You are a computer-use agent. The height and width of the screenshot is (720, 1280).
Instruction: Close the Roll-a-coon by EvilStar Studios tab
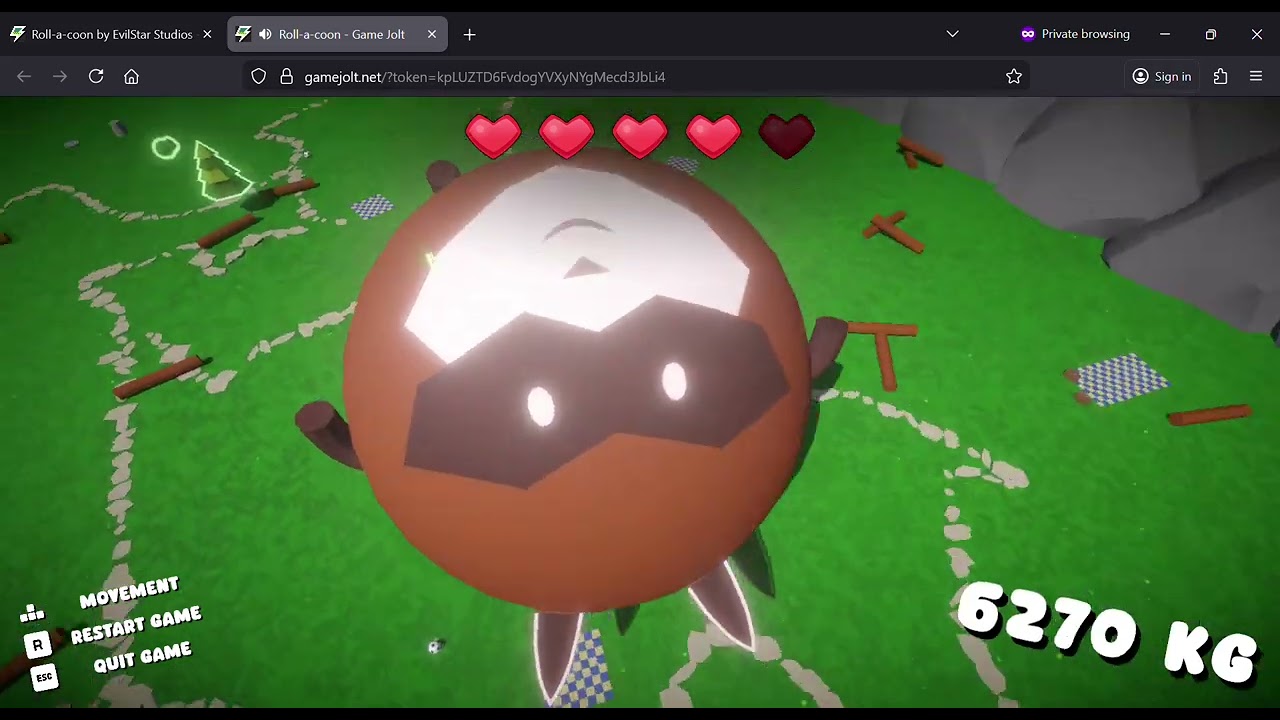(x=207, y=34)
